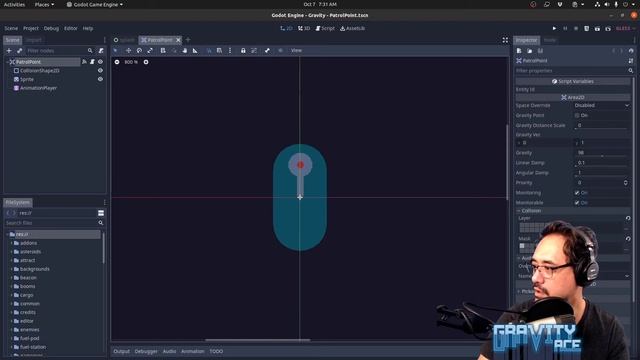Open the Output bottom panel
This screenshot has width=640, height=360.
(x=121, y=351)
